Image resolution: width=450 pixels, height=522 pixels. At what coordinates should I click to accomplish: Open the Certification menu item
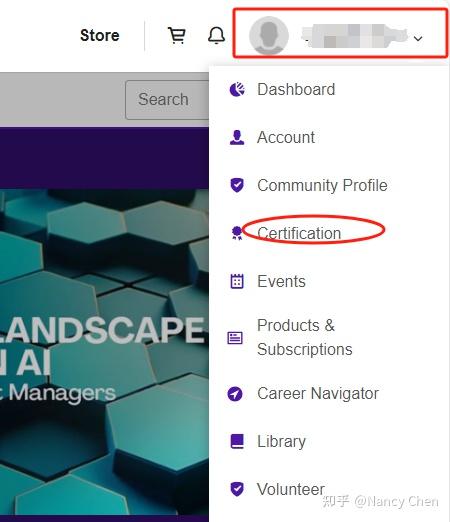pos(299,233)
